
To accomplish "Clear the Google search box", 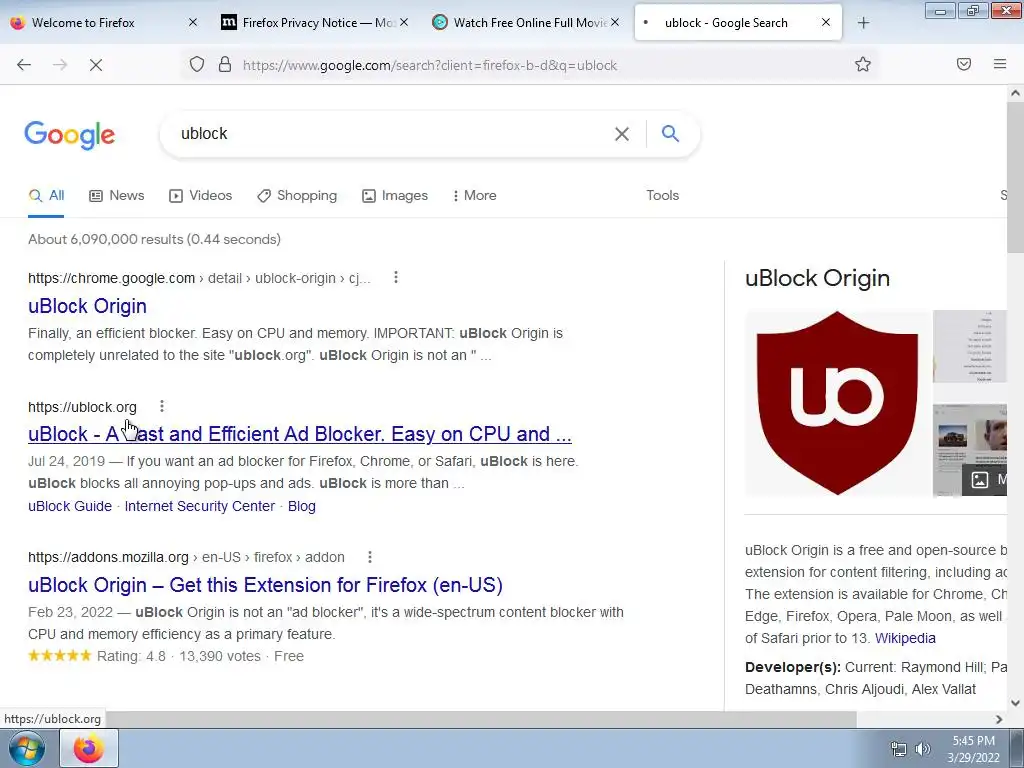I will point(622,134).
